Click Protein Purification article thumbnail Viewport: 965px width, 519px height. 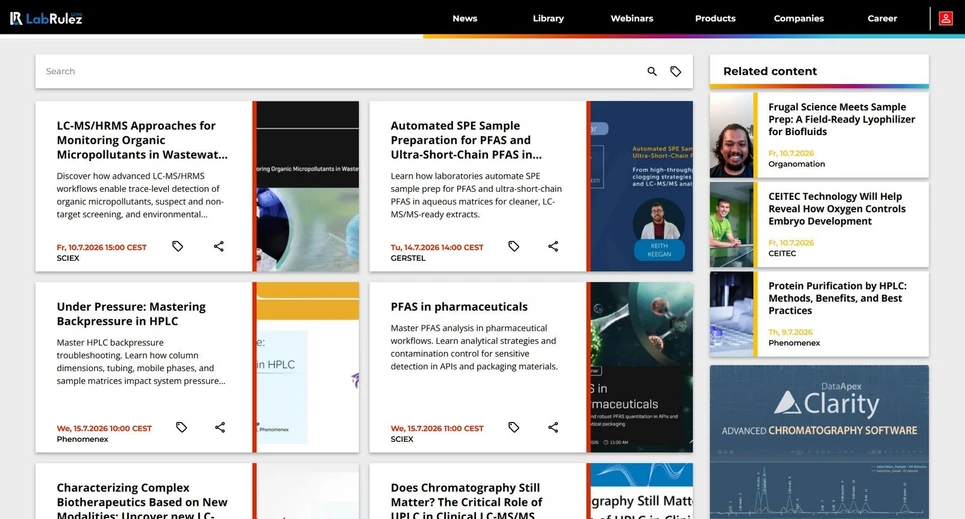pos(731,314)
